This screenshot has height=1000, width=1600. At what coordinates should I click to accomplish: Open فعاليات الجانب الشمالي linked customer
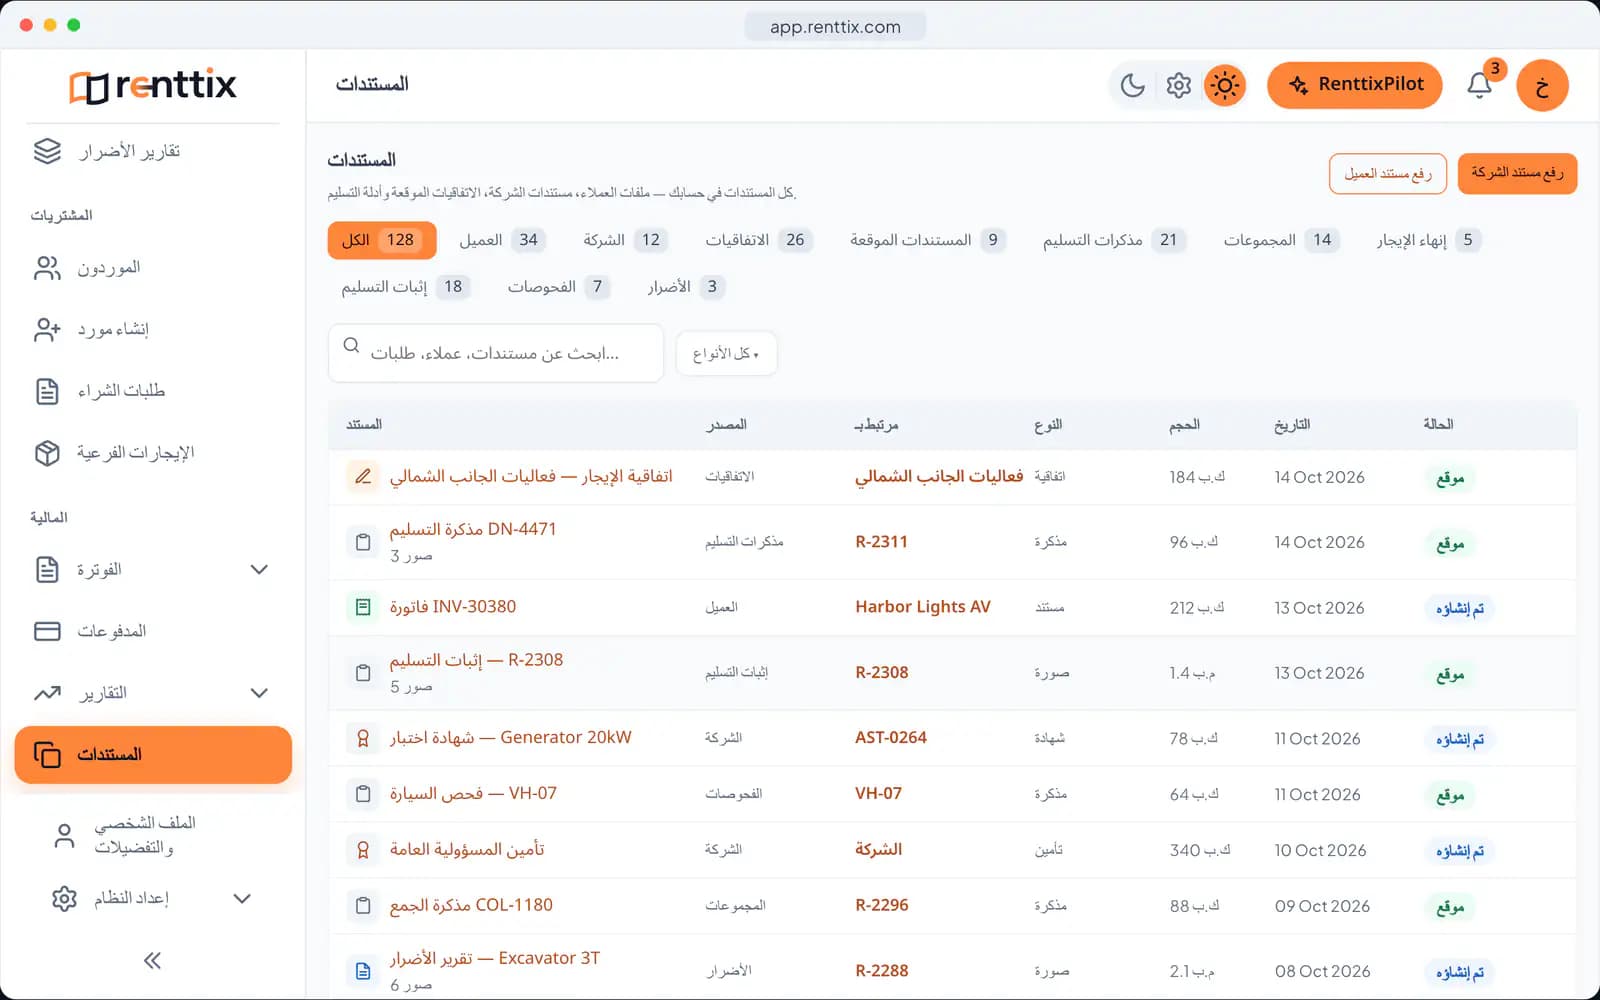(939, 477)
